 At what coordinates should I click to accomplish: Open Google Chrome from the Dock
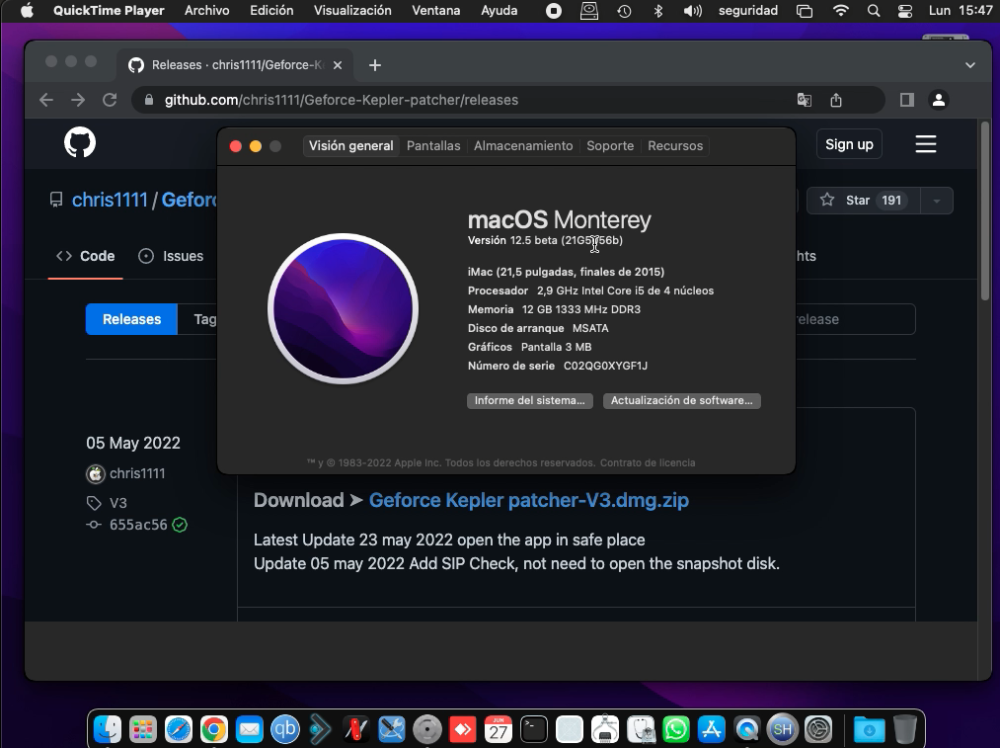pos(214,729)
